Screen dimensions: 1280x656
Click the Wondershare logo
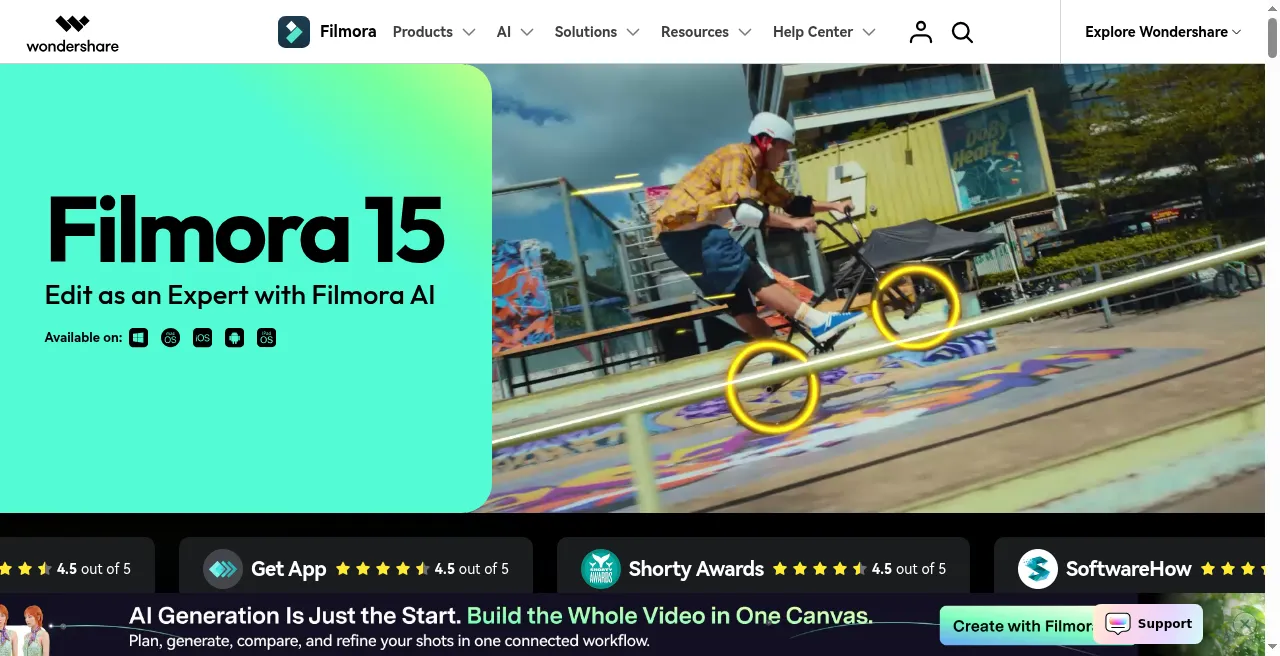coord(72,32)
